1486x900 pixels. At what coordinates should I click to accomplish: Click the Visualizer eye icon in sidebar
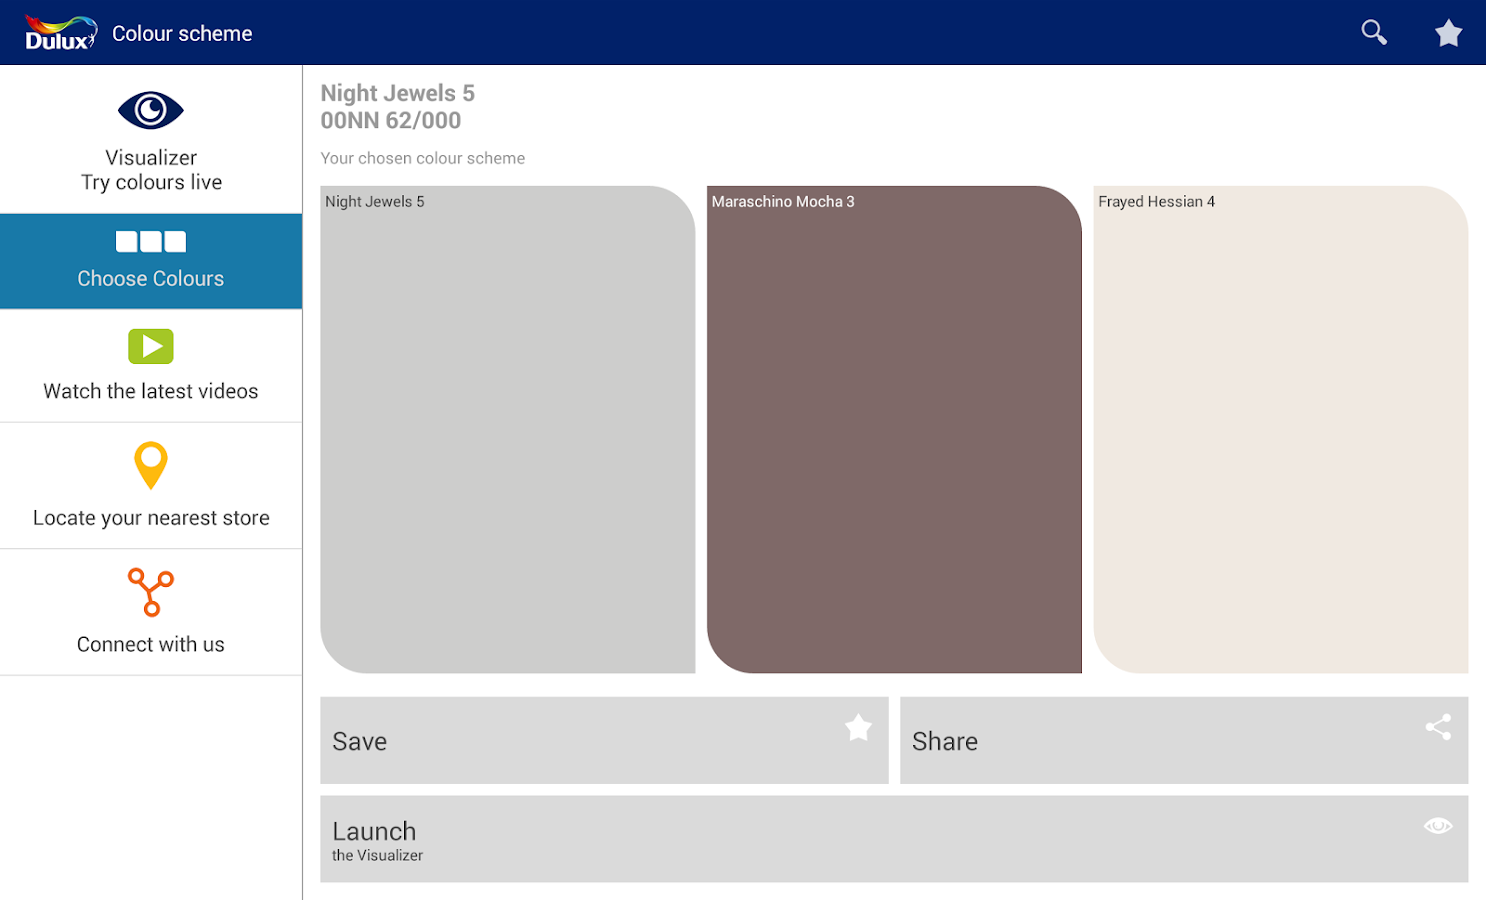[151, 110]
